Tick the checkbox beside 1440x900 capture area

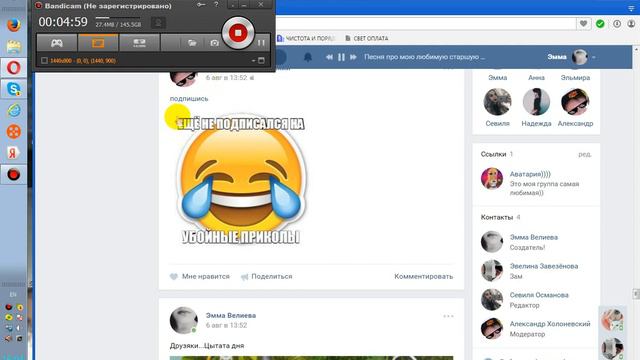tap(44, 60)
